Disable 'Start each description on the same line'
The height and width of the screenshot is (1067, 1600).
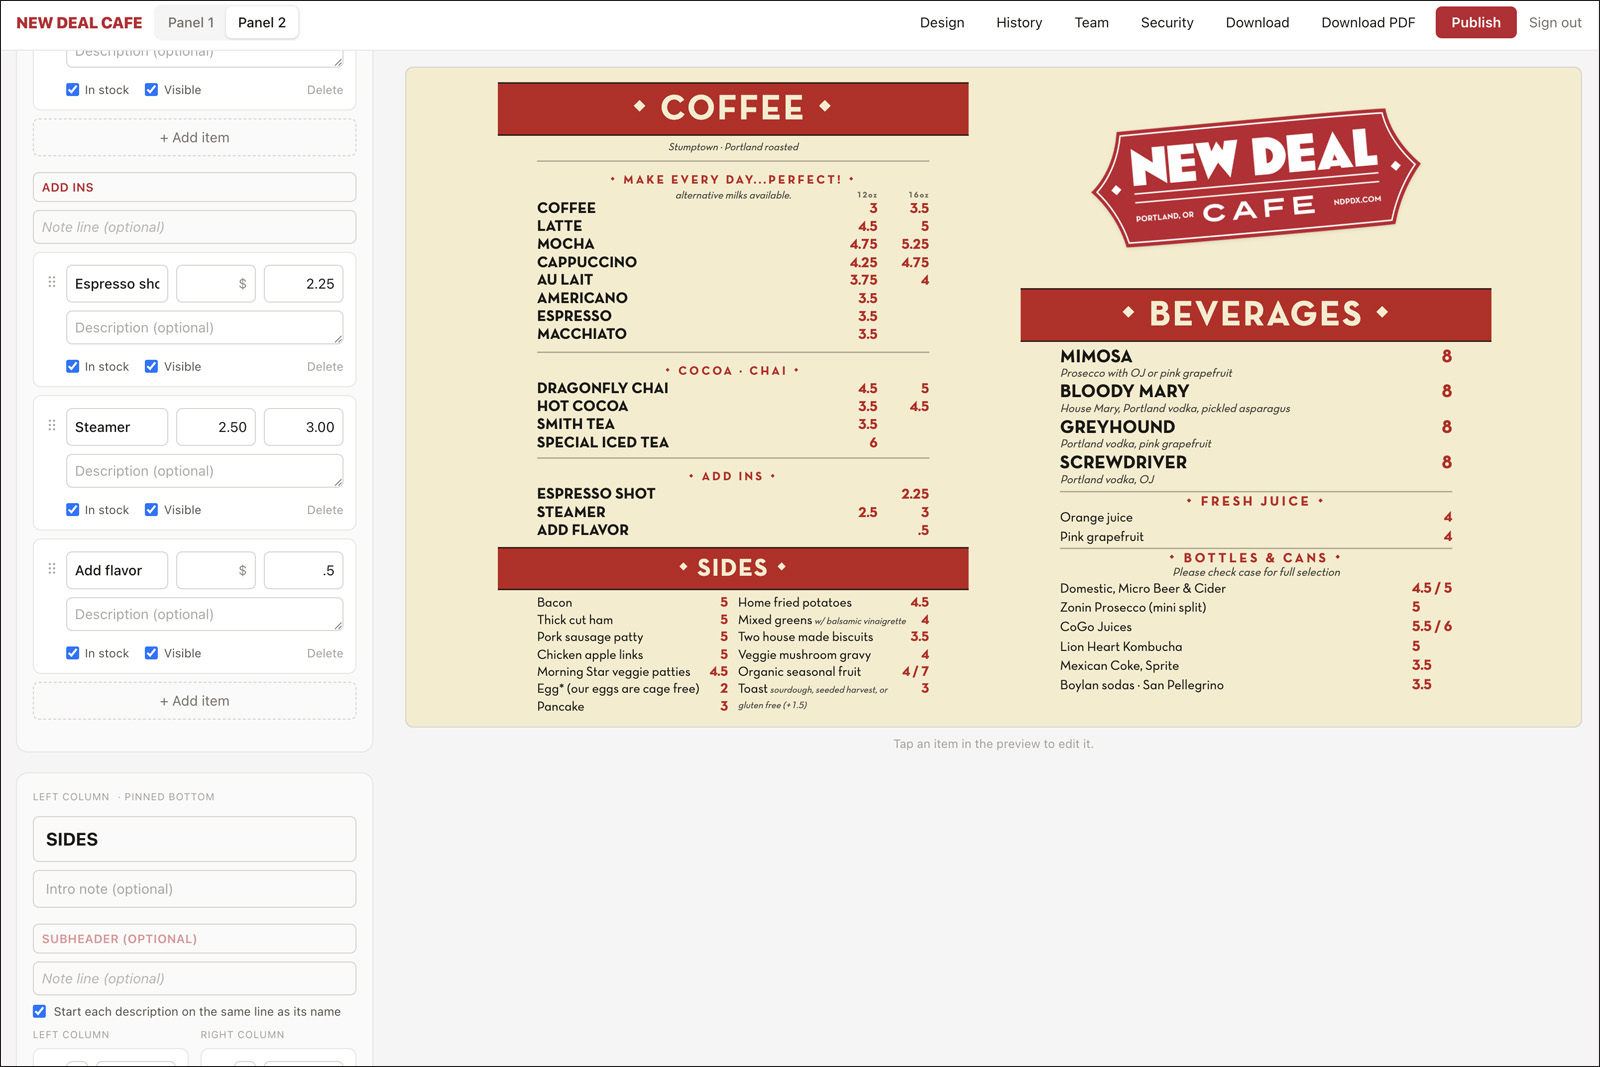coord(40,1011)
